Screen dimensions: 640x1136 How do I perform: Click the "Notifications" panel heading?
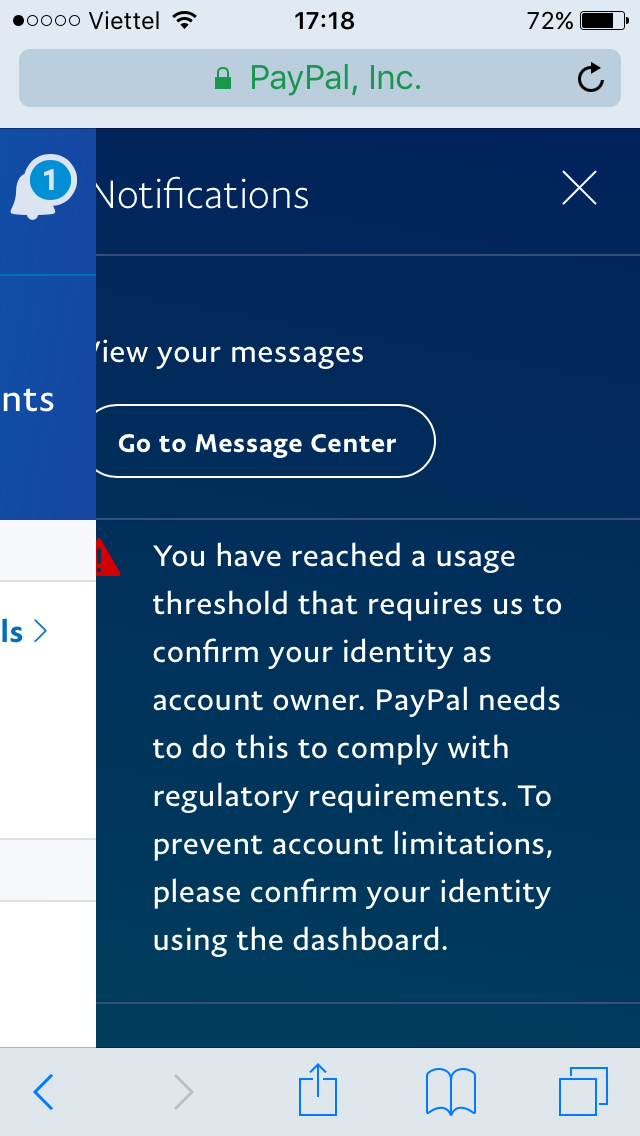[202, 195]
